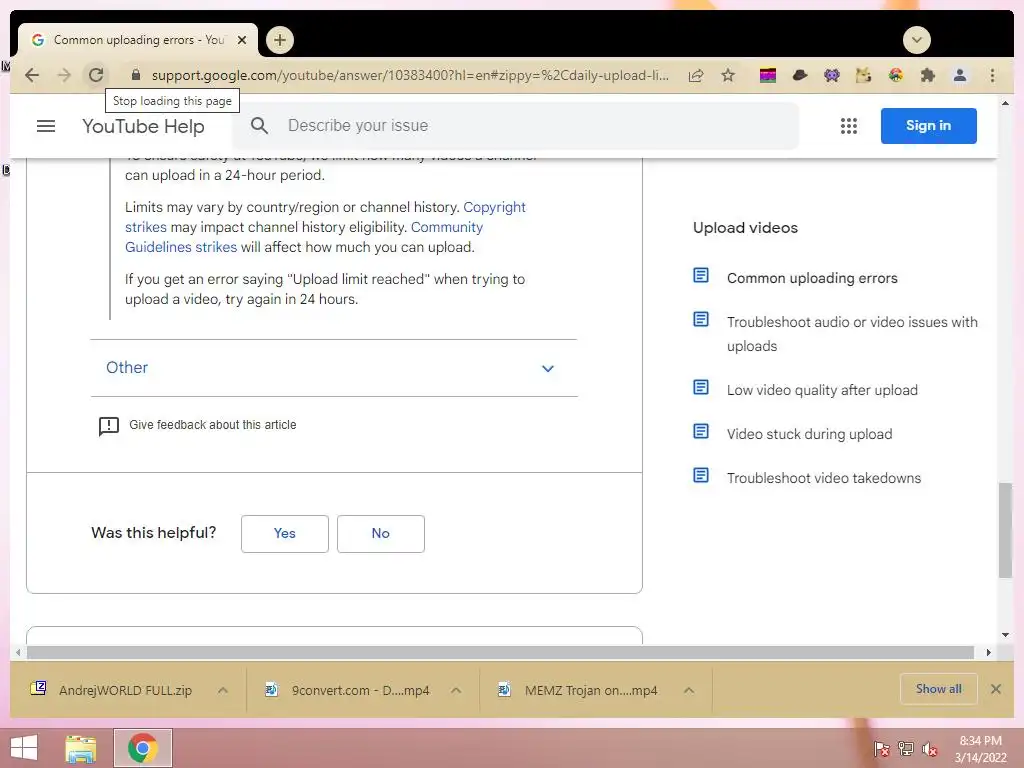Screen dimensions: 1024x768
Task: Open Low video quality after upload article
Action: (822, 390)
